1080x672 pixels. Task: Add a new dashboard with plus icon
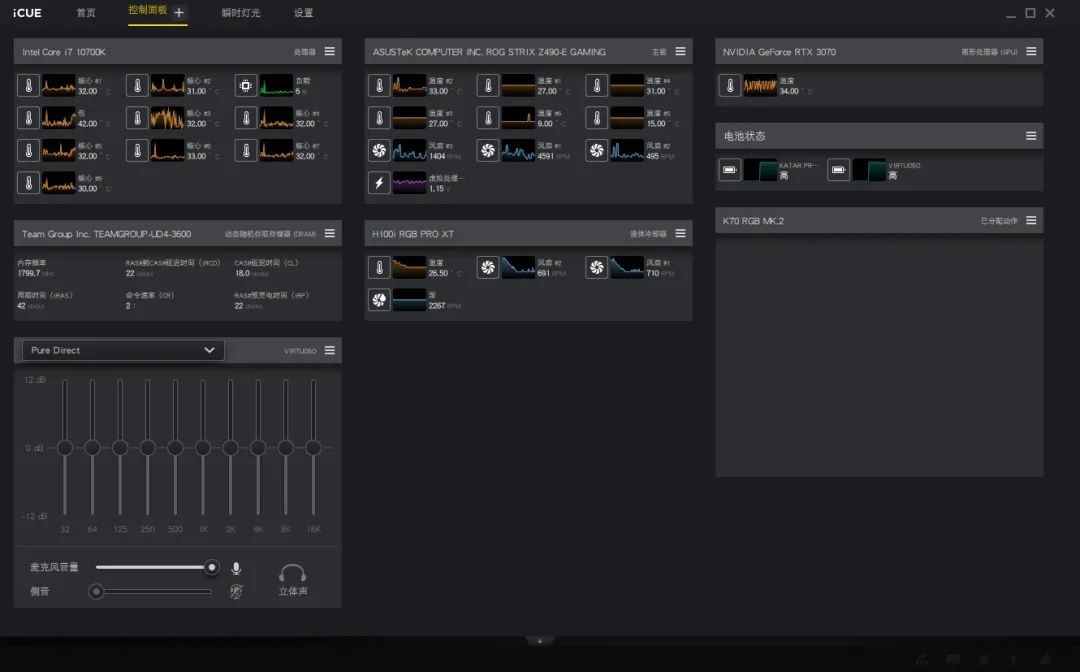[179, 12]
